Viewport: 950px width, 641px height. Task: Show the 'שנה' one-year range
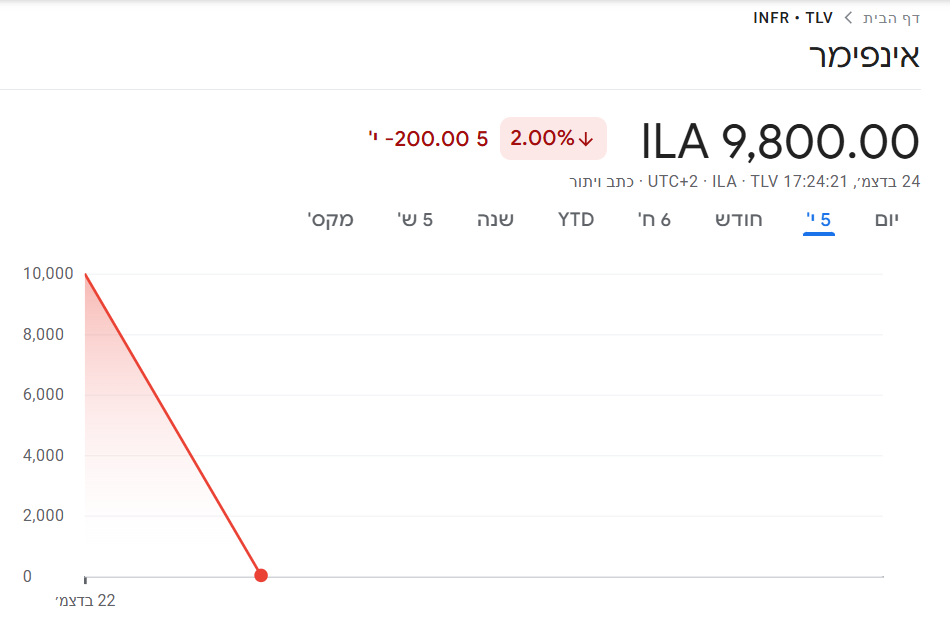coord(495,219)
